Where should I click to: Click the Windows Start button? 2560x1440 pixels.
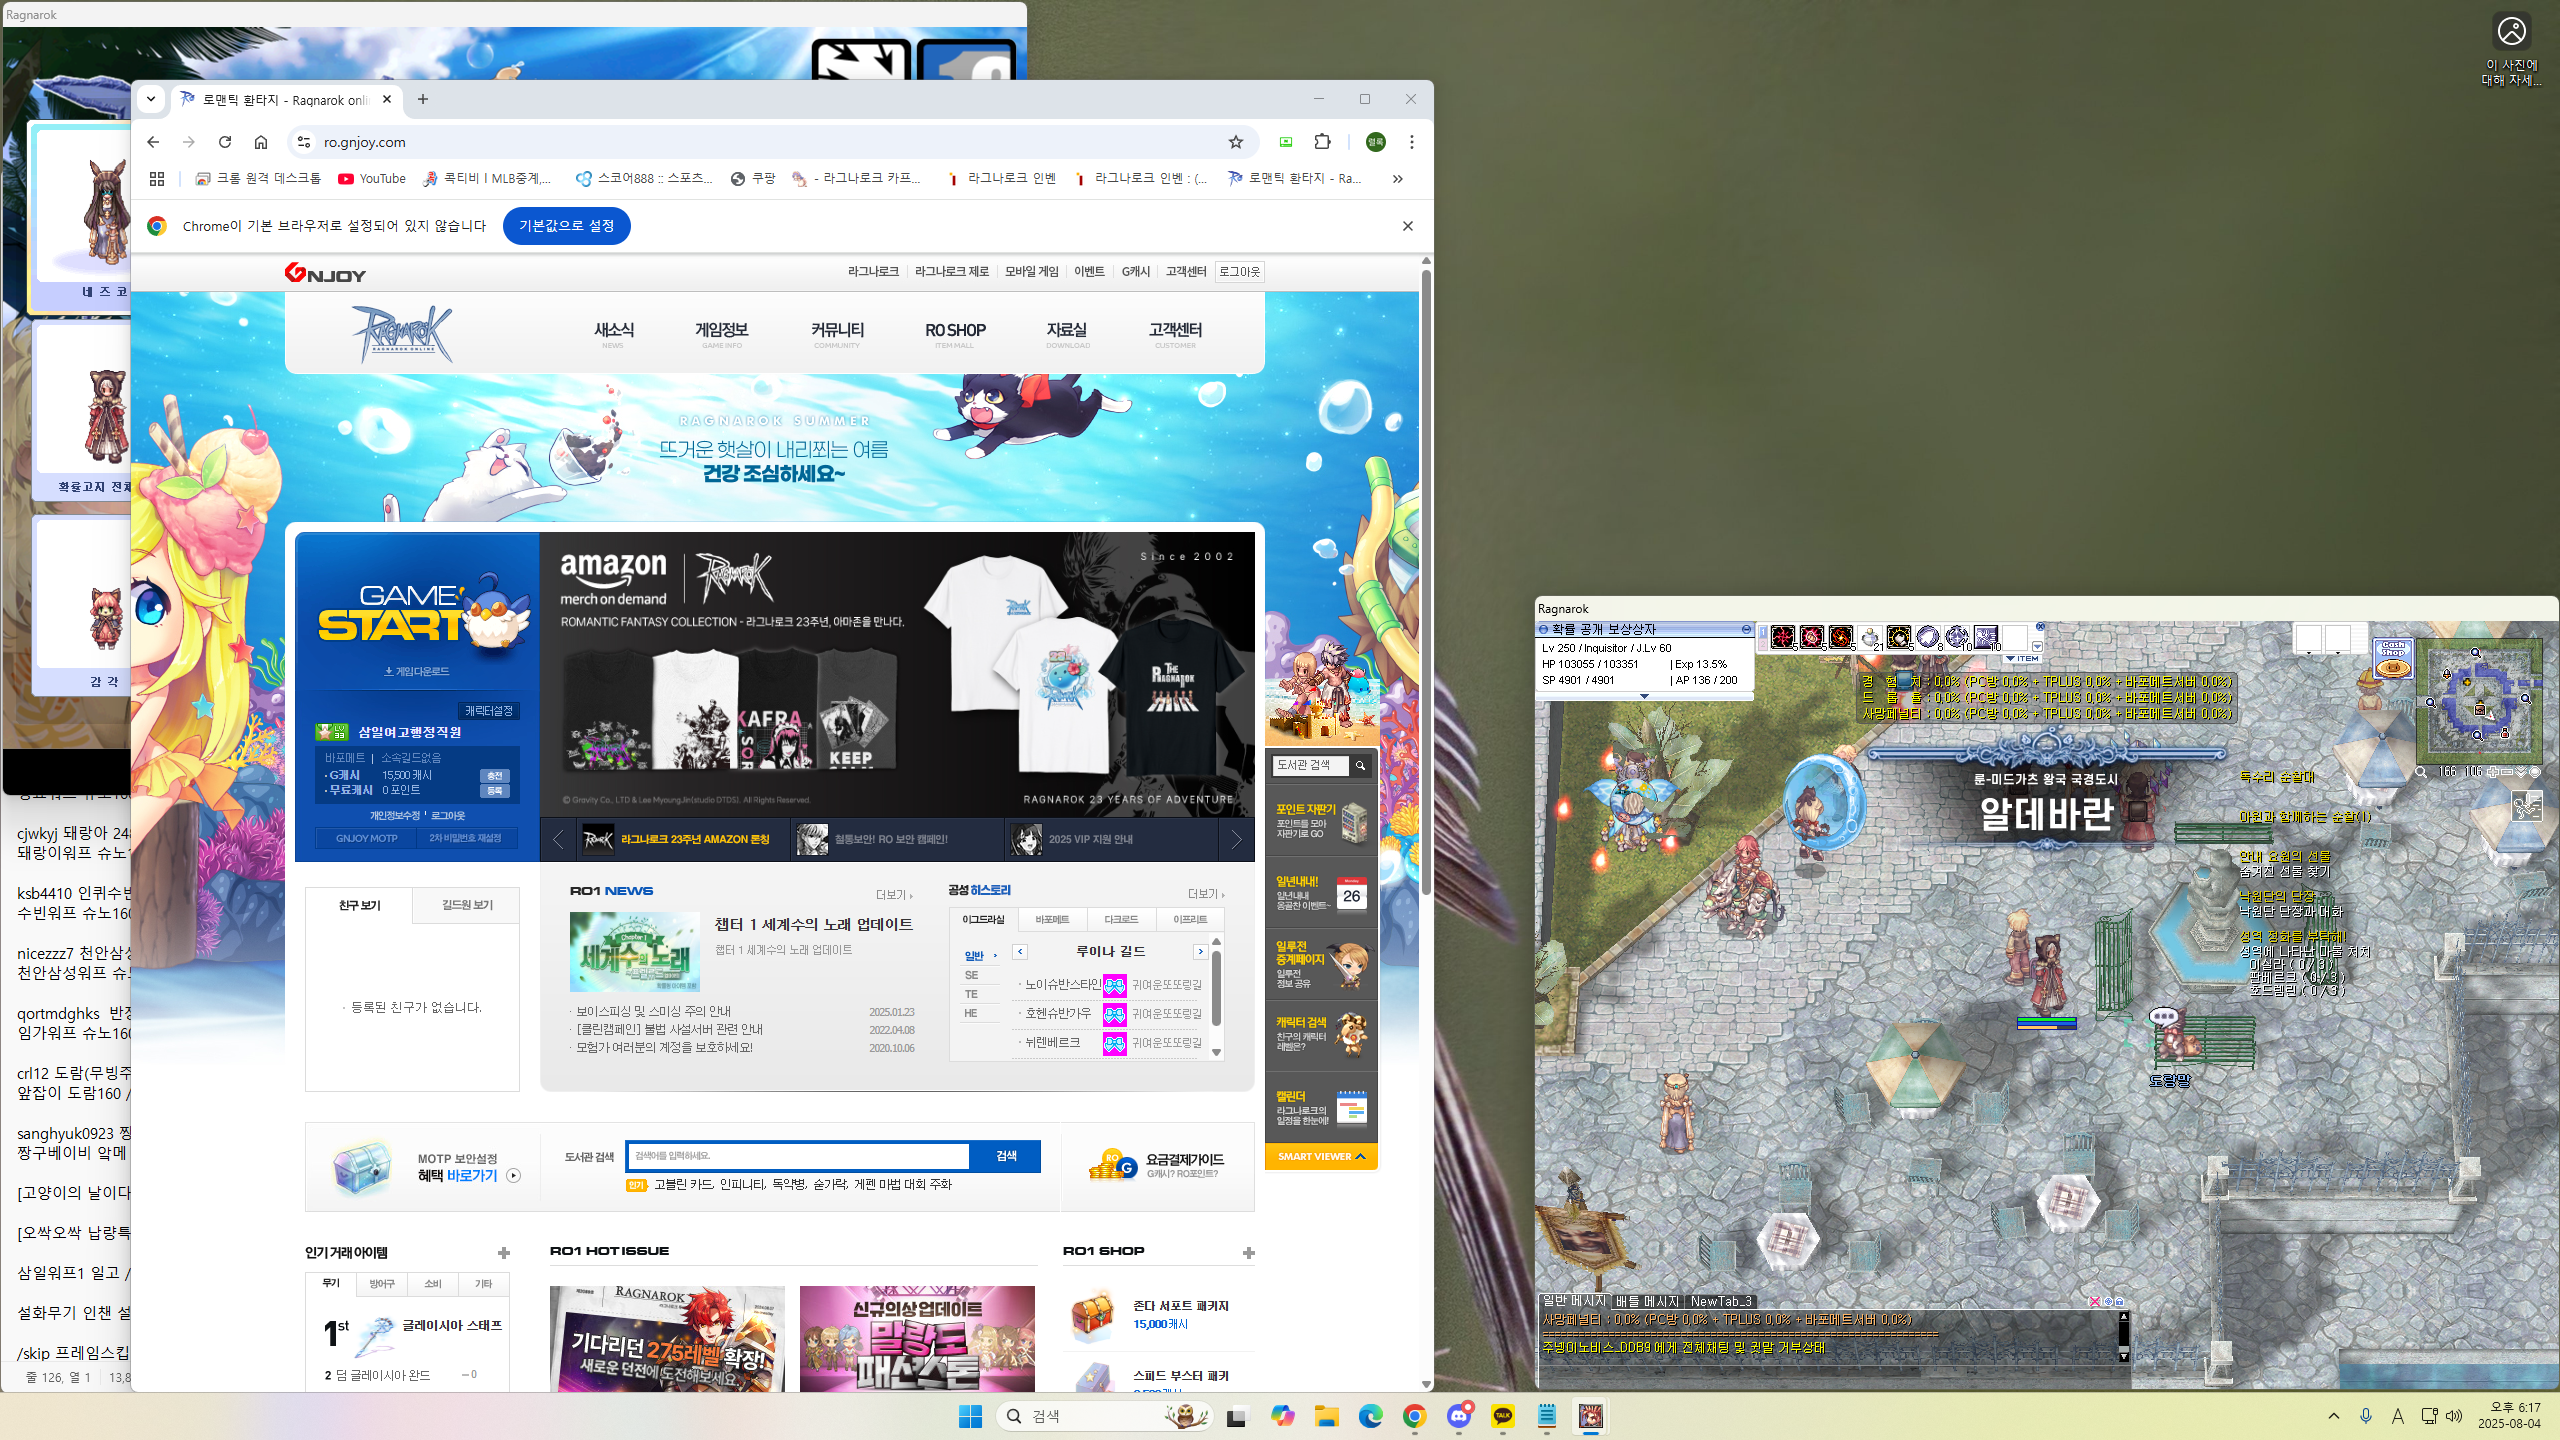coord(970,1416)
